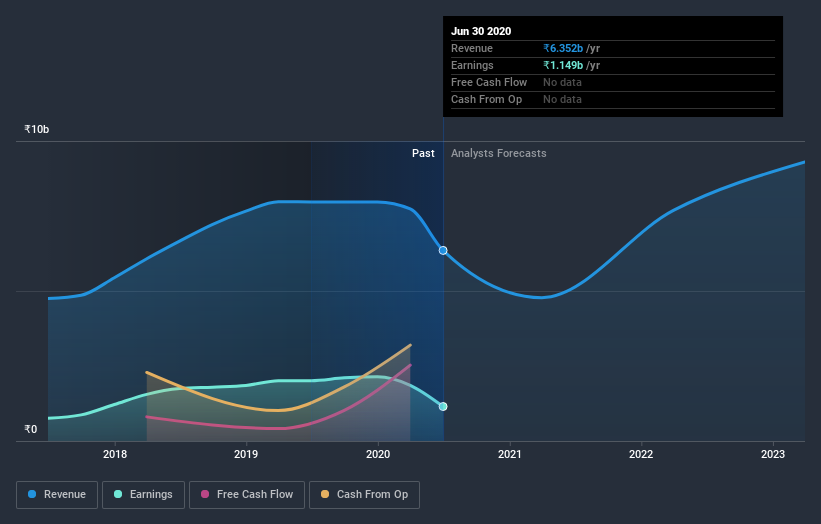Toggle the Revenue legend button
The image size is (821, 524).
pyautogui.click(x=57, y=495)
